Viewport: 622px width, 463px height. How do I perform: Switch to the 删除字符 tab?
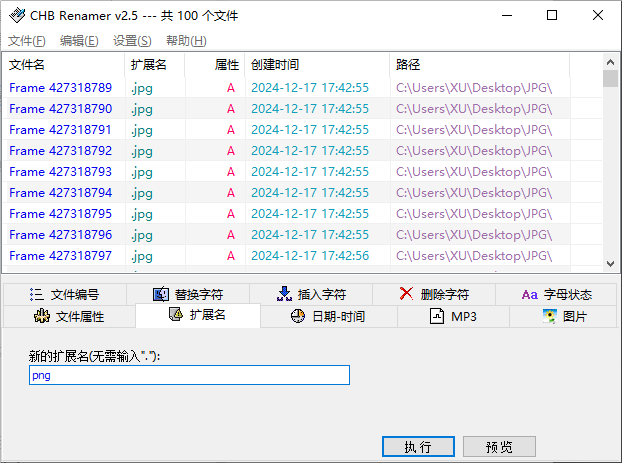434,294
